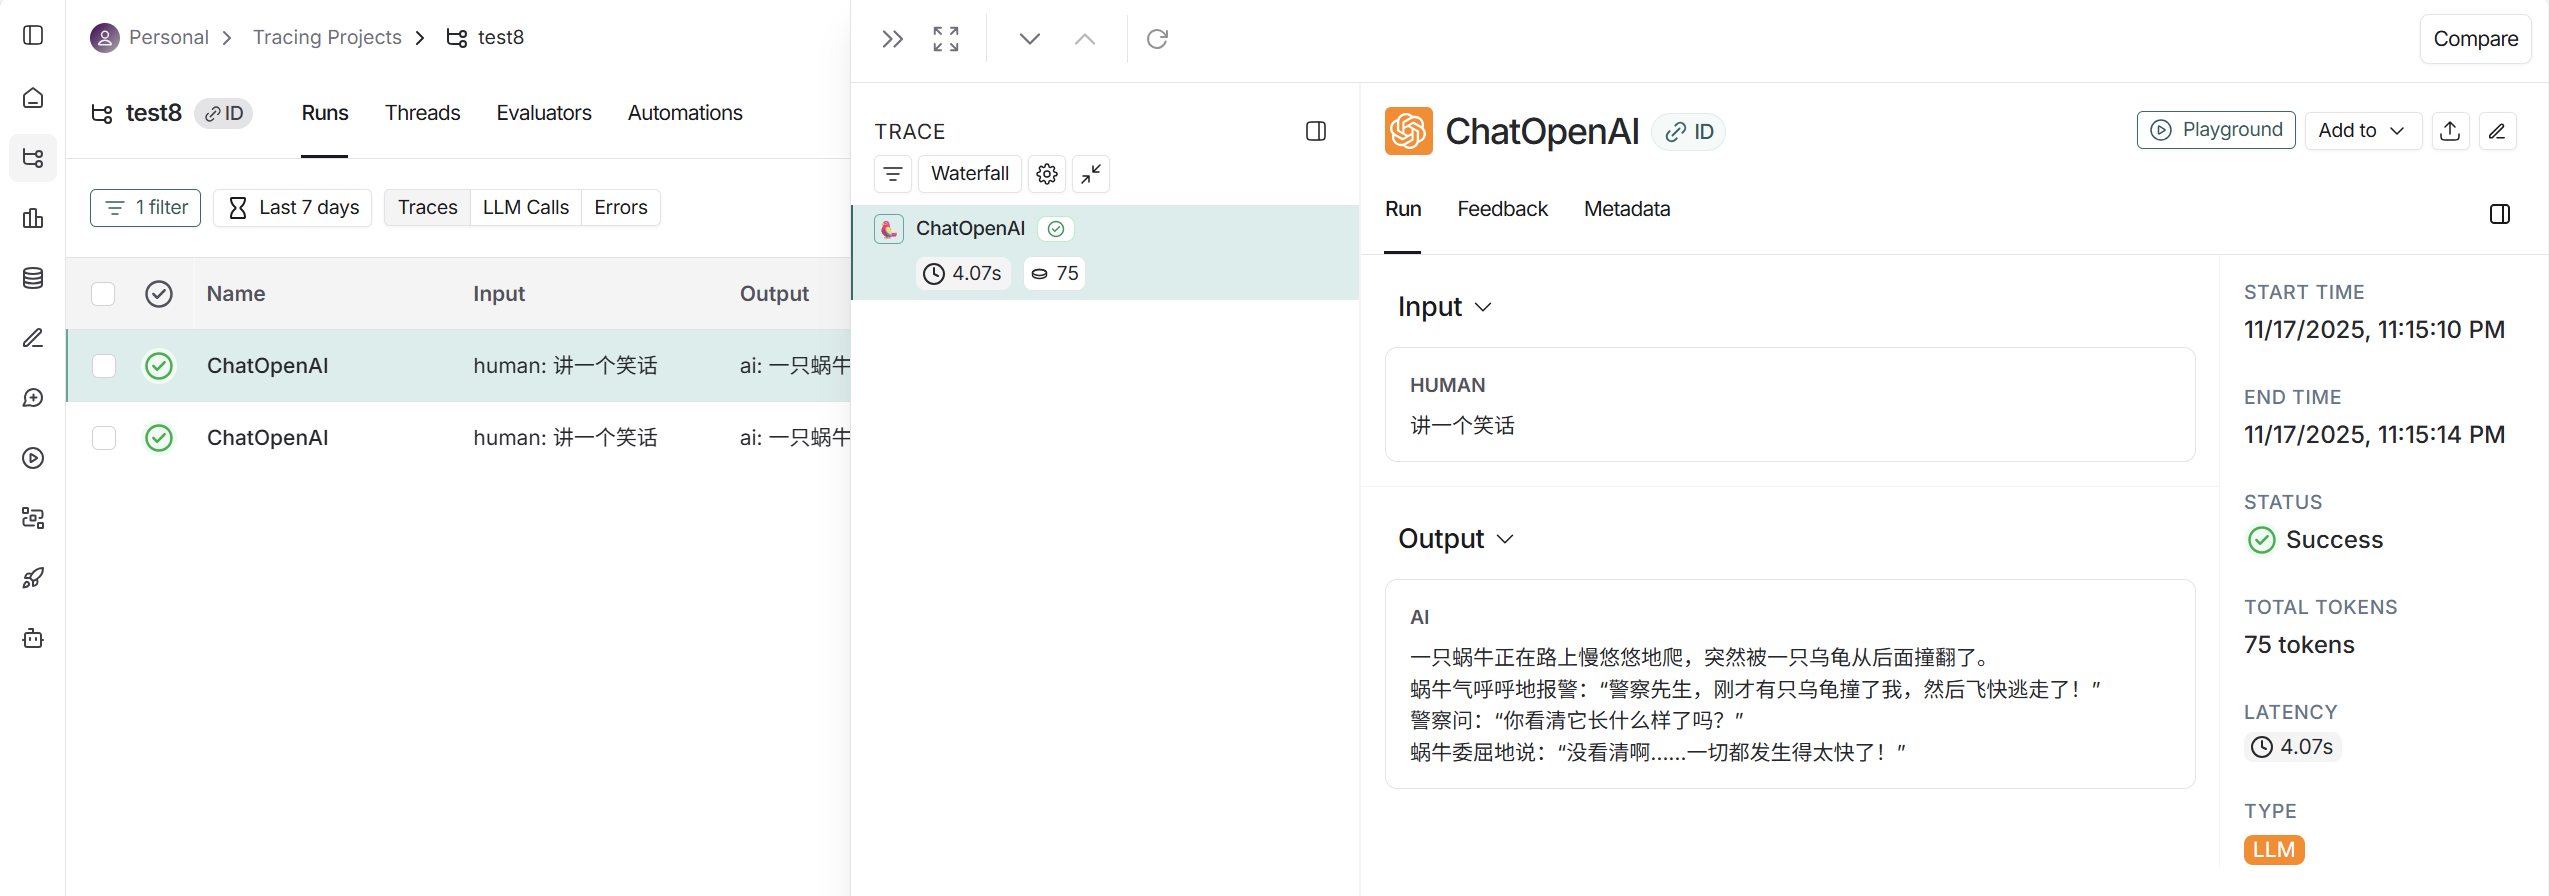Toggle the TRACE panel layout icon
Viewport: 2549px width, 896px height.
(x=1316, y=131)
